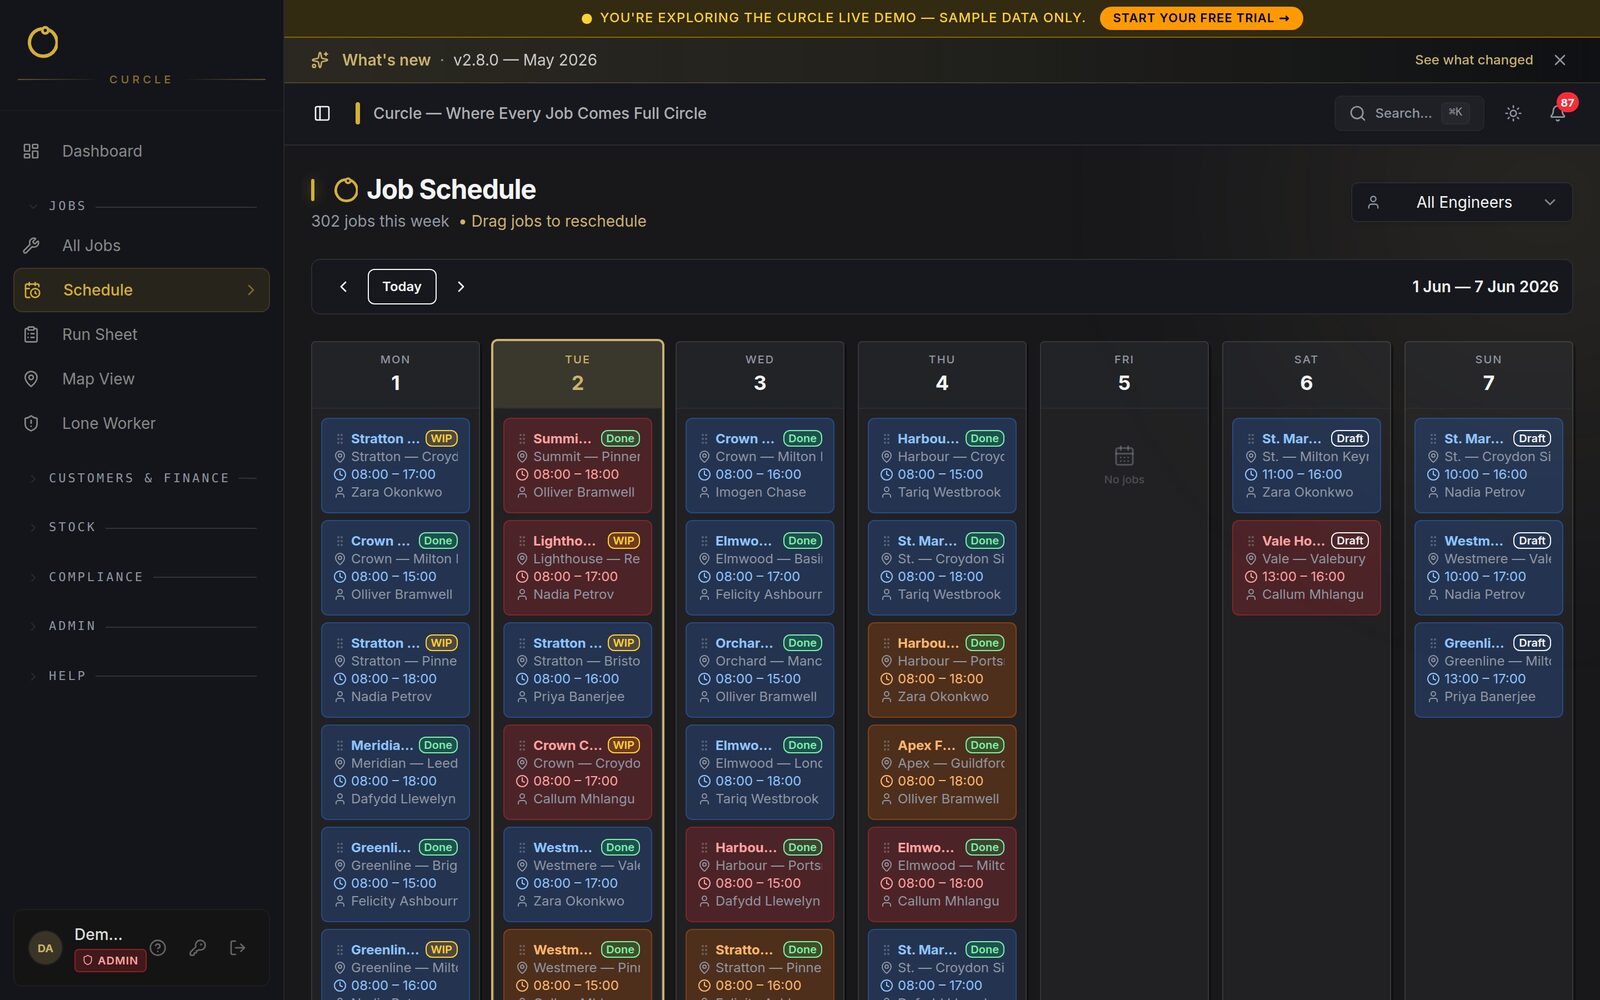Open Run Sheet in the sidebar

(x=141, y=334)
